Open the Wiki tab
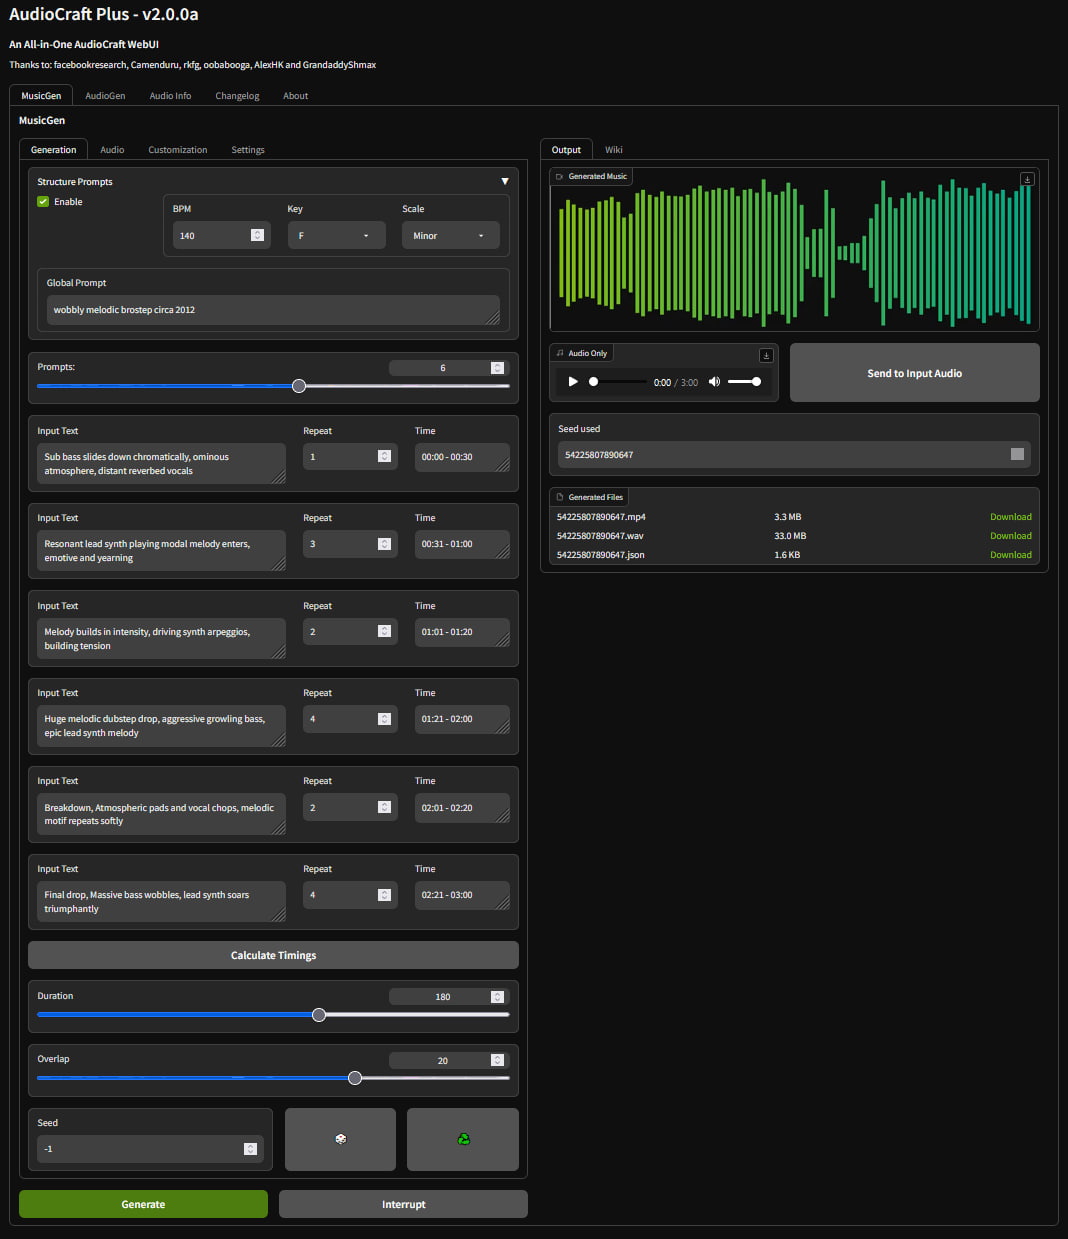This screenshot has width=1068, height=1239. [614, 150]
